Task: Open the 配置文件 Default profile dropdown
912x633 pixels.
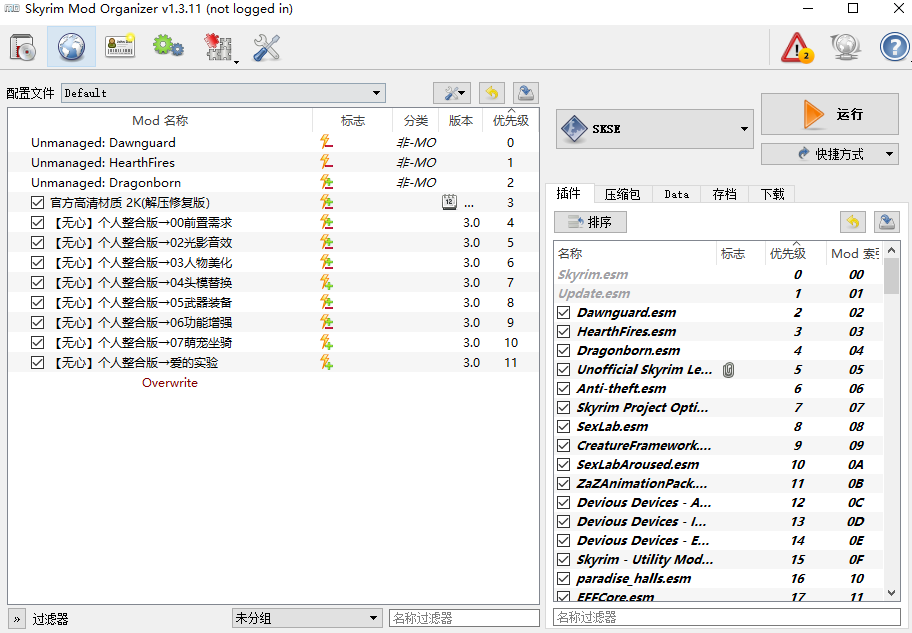Action: pyautogui.click(x=223, y=93)
